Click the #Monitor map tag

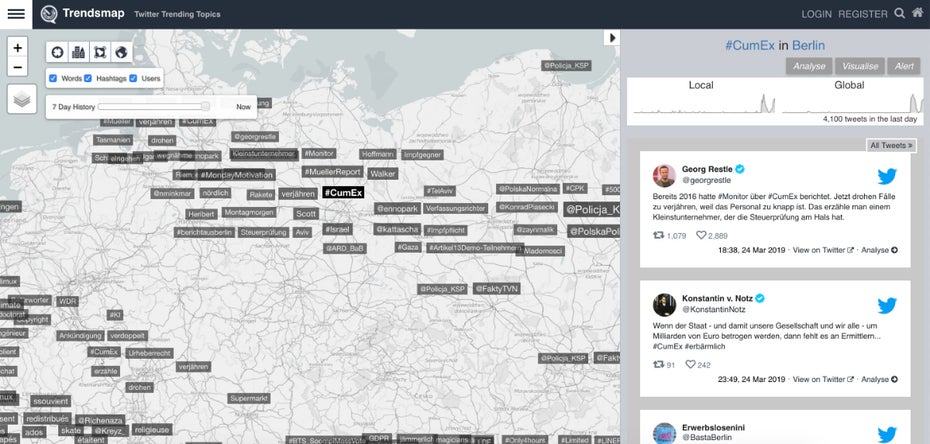coord(319,153)
